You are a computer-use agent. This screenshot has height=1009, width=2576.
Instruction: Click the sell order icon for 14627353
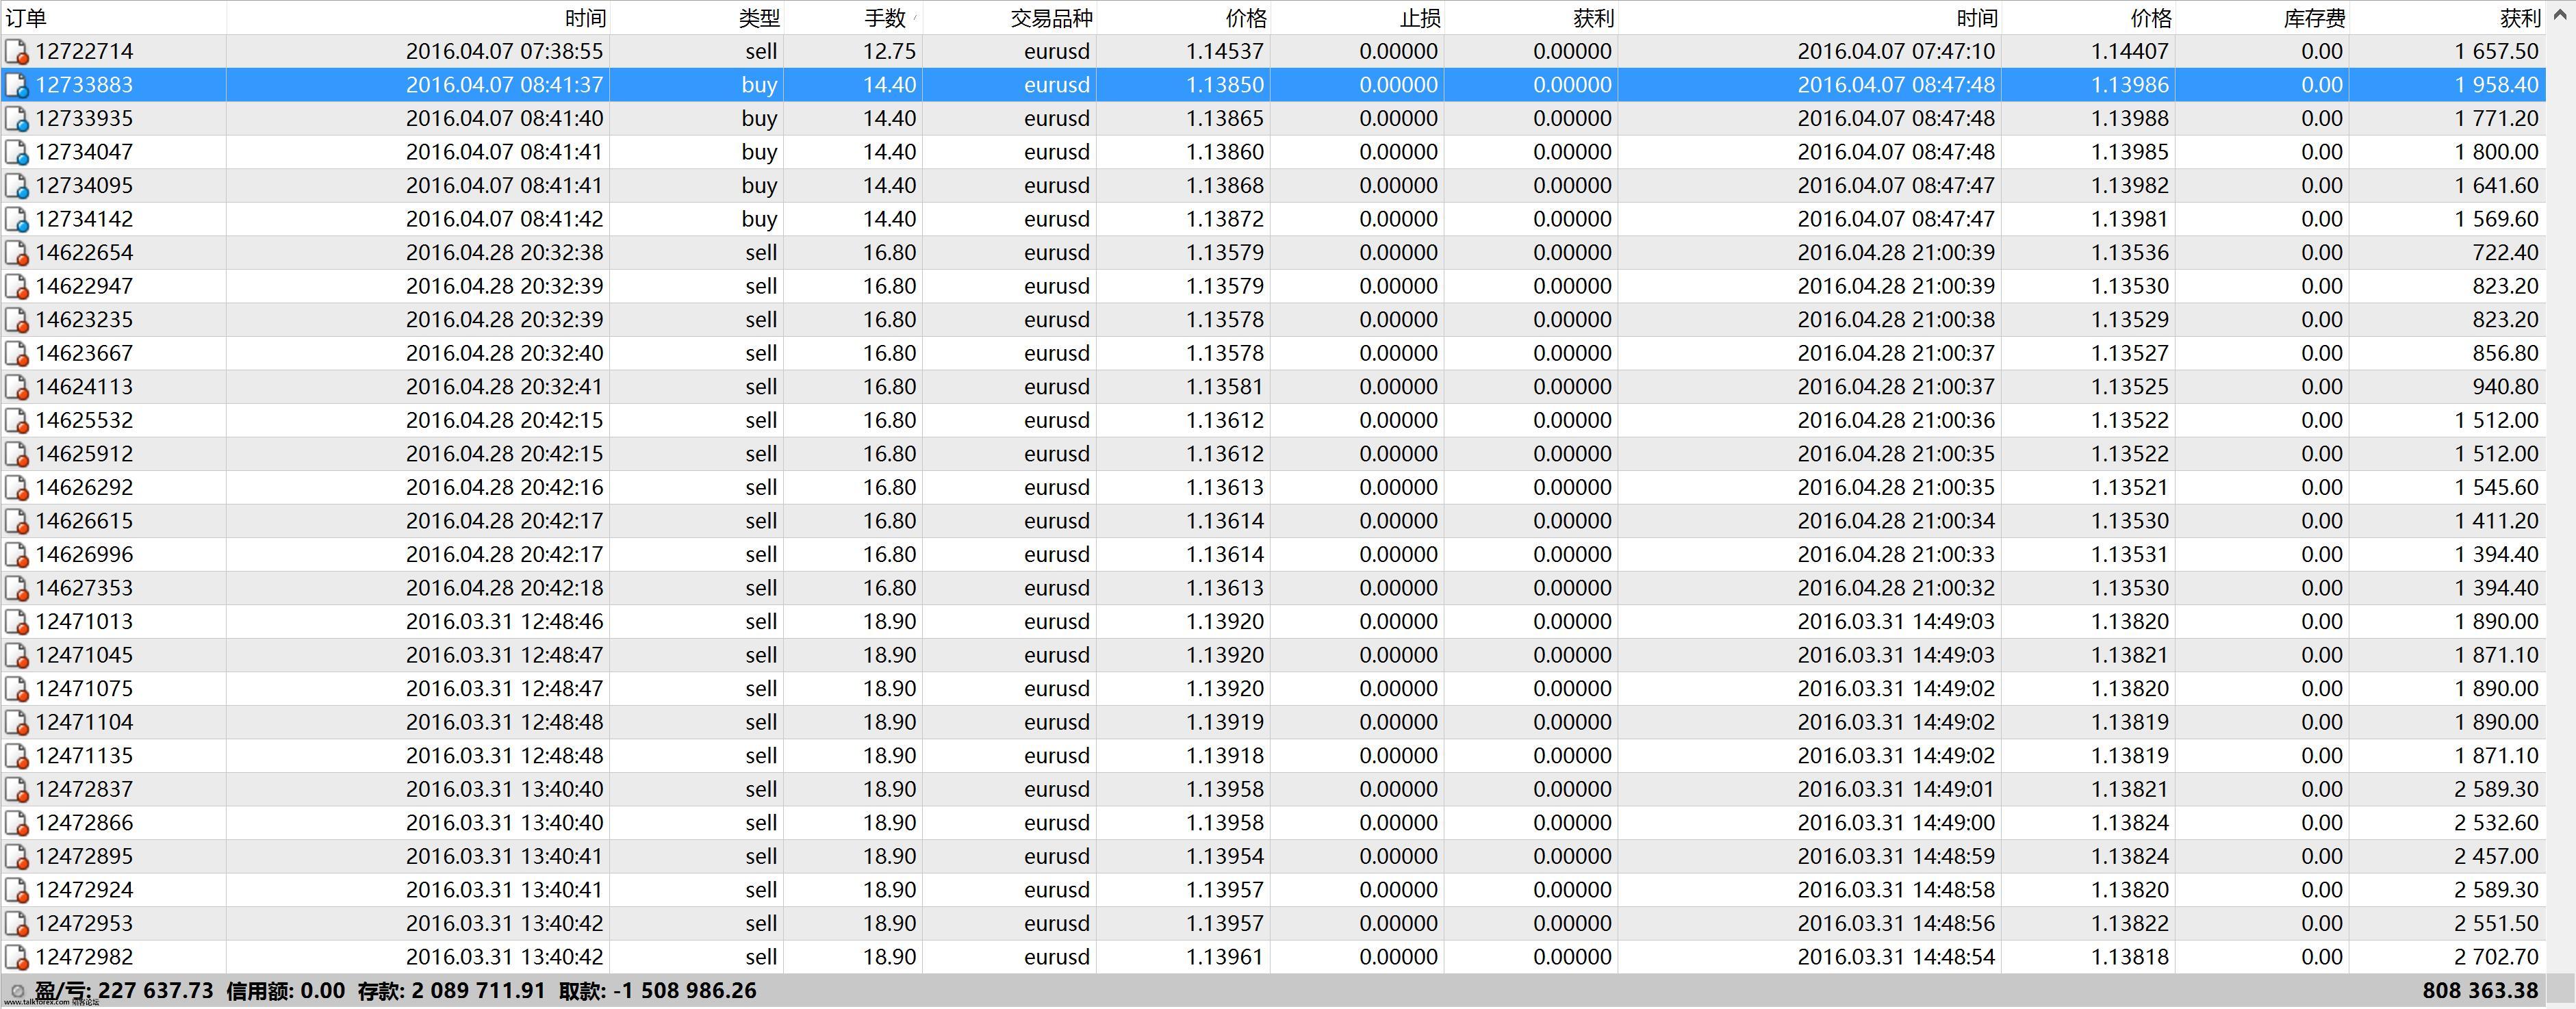click(17, 589)
